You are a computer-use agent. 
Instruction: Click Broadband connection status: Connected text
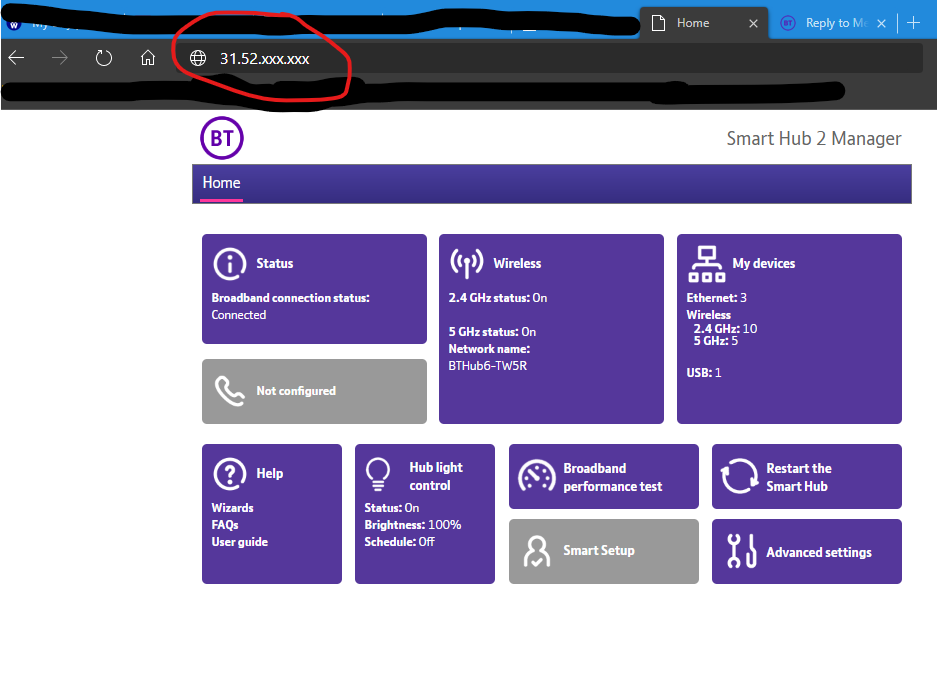(290, 306)
